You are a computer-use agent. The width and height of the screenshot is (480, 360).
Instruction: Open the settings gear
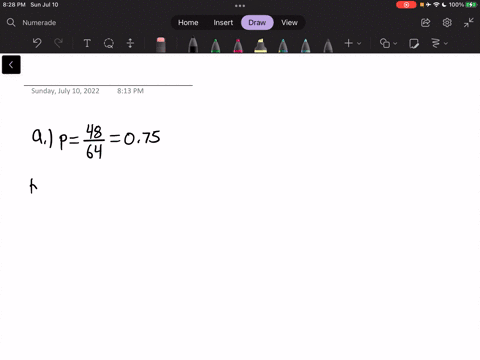tap(447, 23)
